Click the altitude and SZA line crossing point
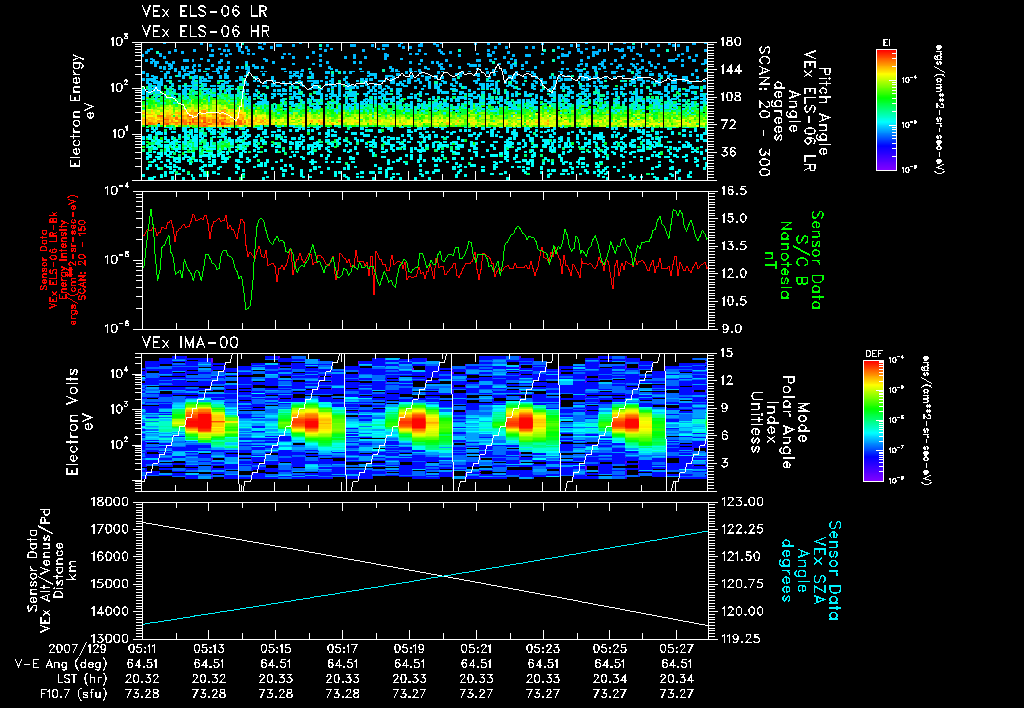The width and height of the screenshot is (1024, 708). pos(443,575)
